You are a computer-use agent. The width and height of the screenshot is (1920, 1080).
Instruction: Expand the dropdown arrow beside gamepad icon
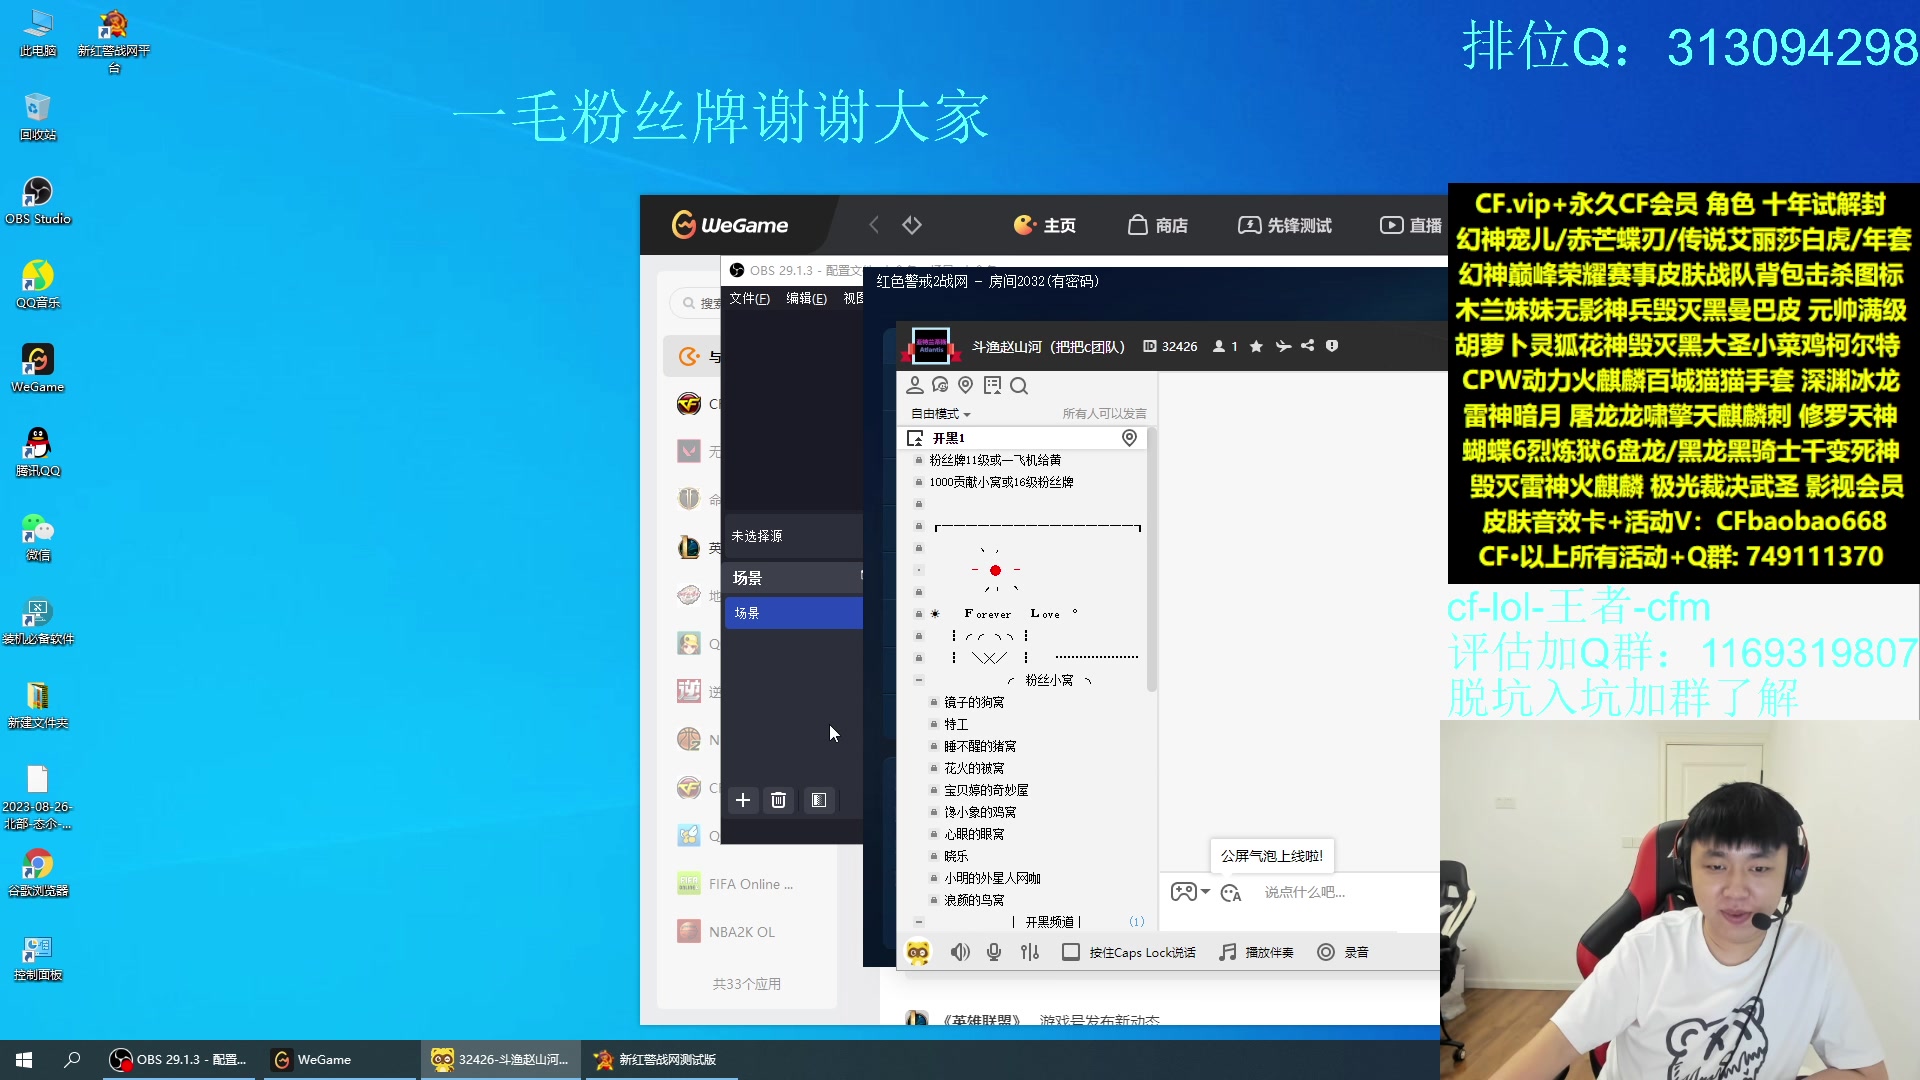1205,891
